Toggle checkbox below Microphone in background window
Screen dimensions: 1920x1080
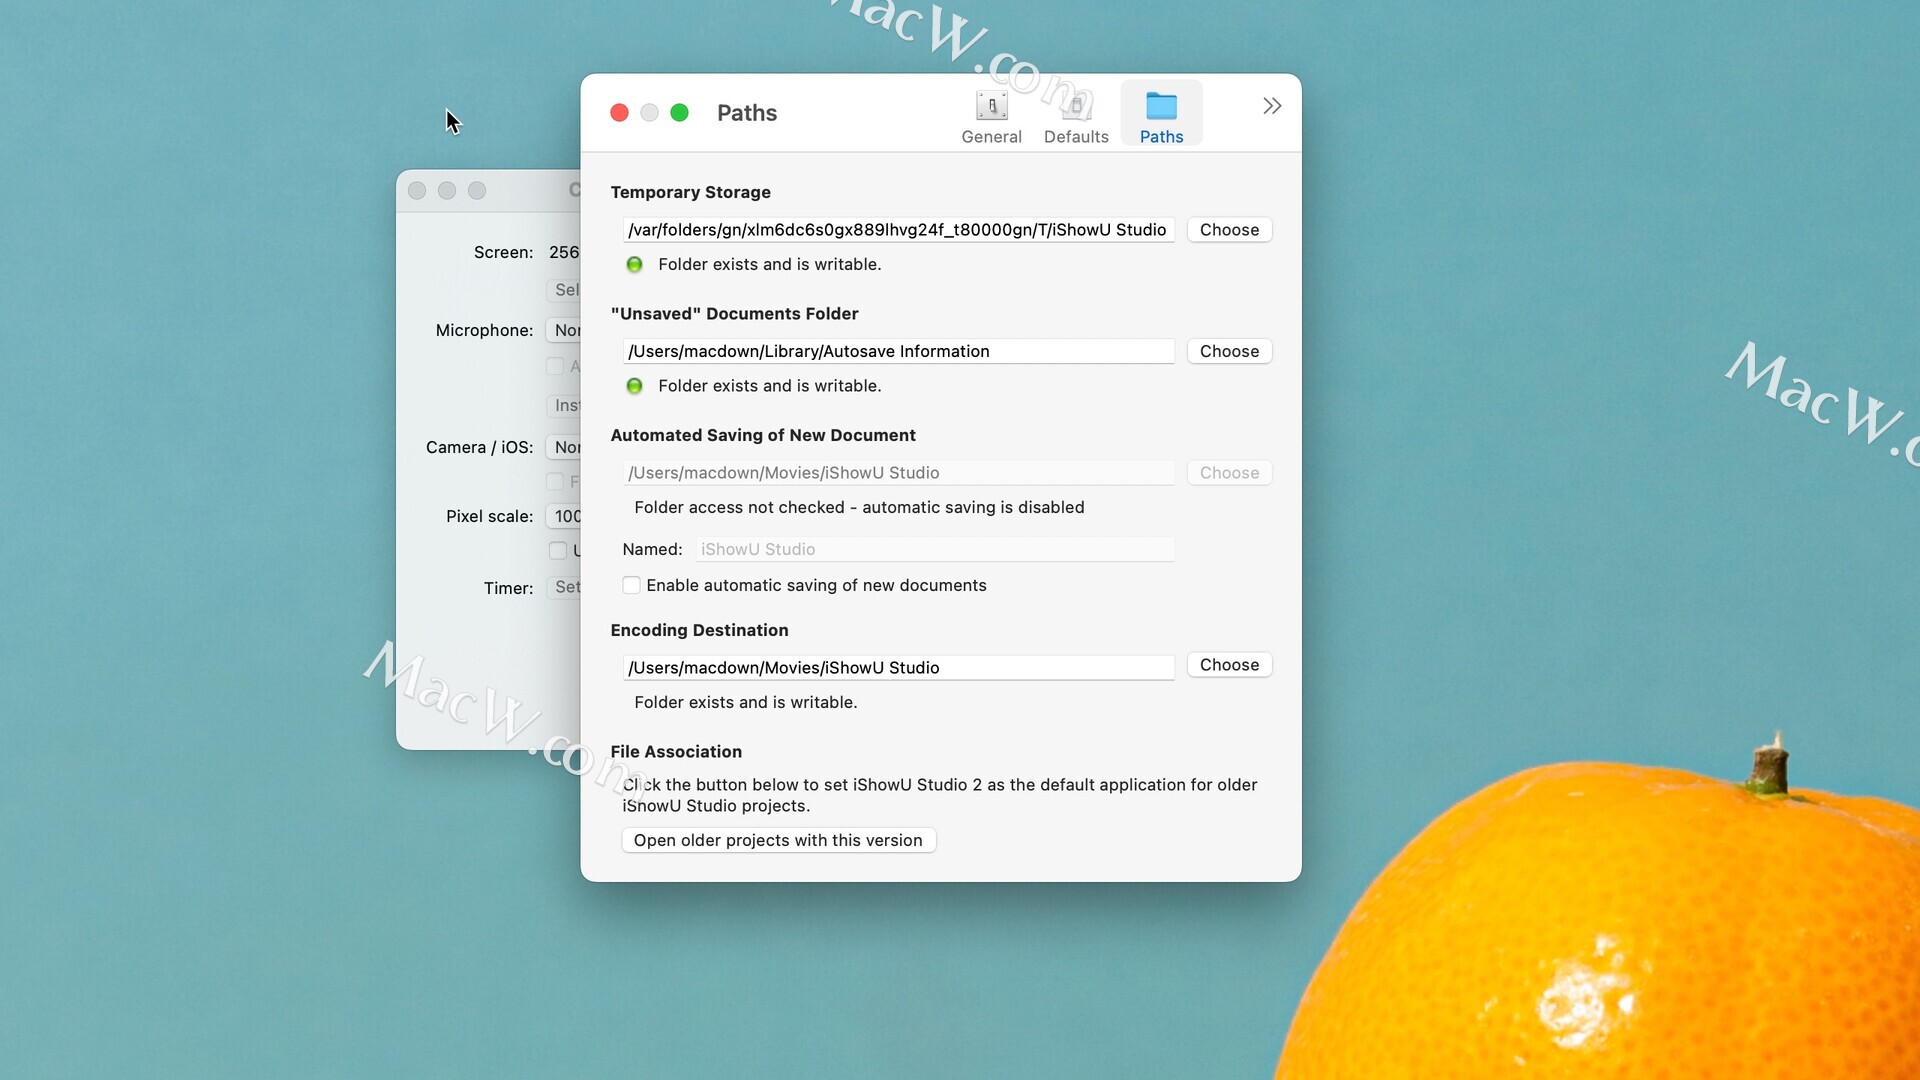click(555, 366)
